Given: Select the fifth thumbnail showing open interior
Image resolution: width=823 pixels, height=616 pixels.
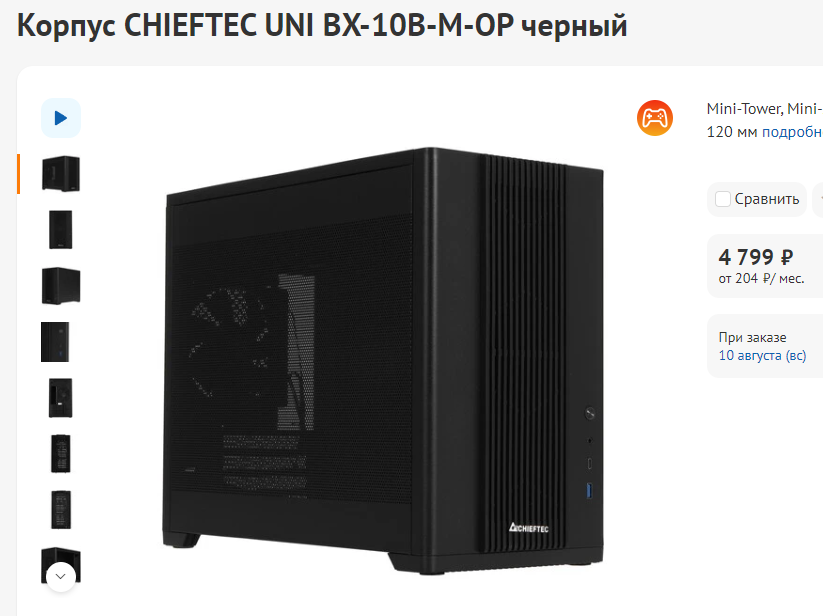Looking at the screenshot, I should point(61,398).
